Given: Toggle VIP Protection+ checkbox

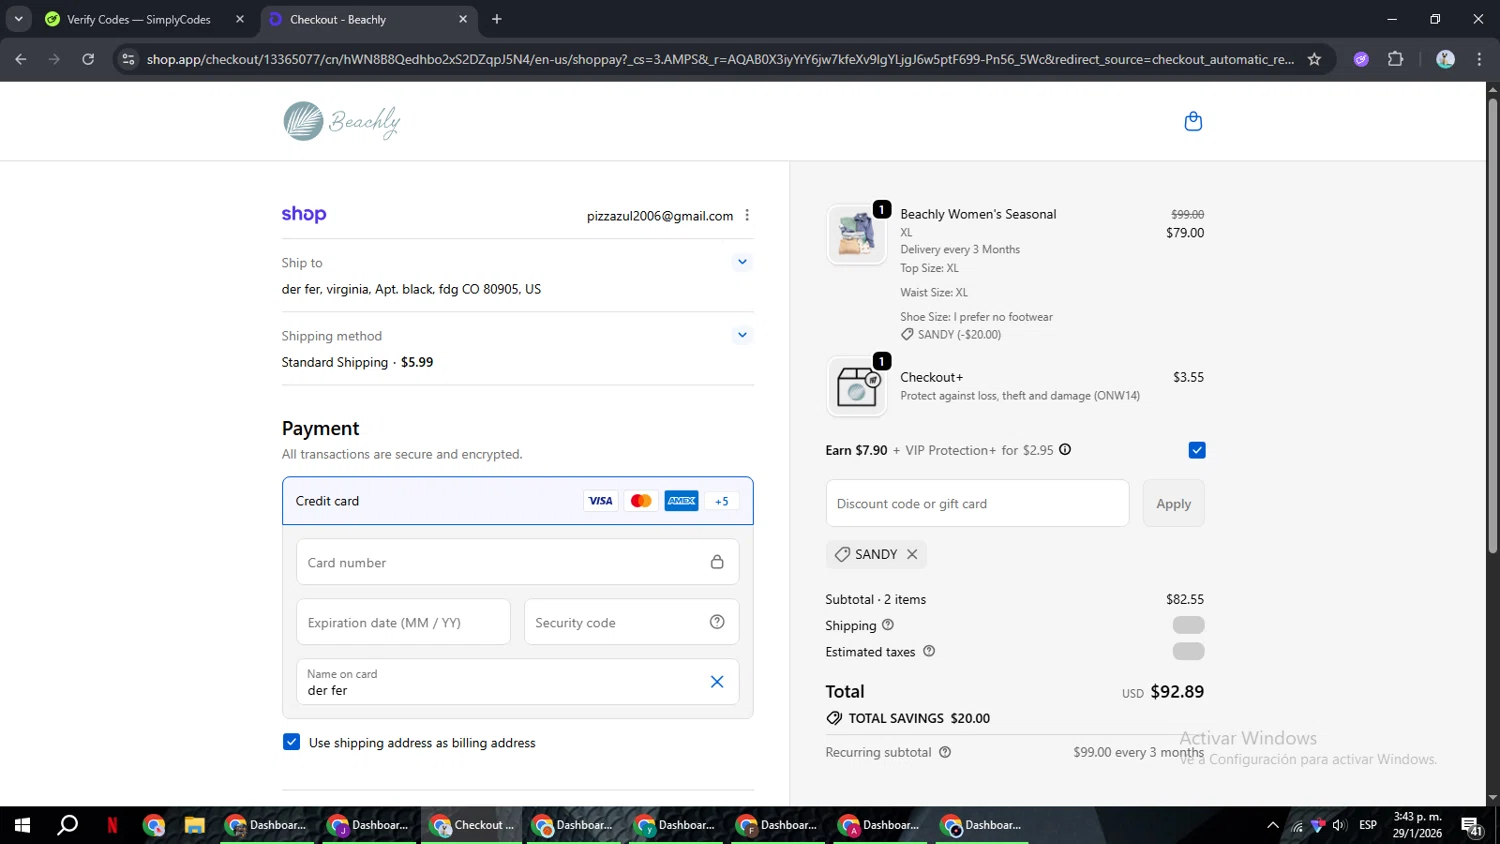Looking at the screenshot, I should tap(1197, 450).
